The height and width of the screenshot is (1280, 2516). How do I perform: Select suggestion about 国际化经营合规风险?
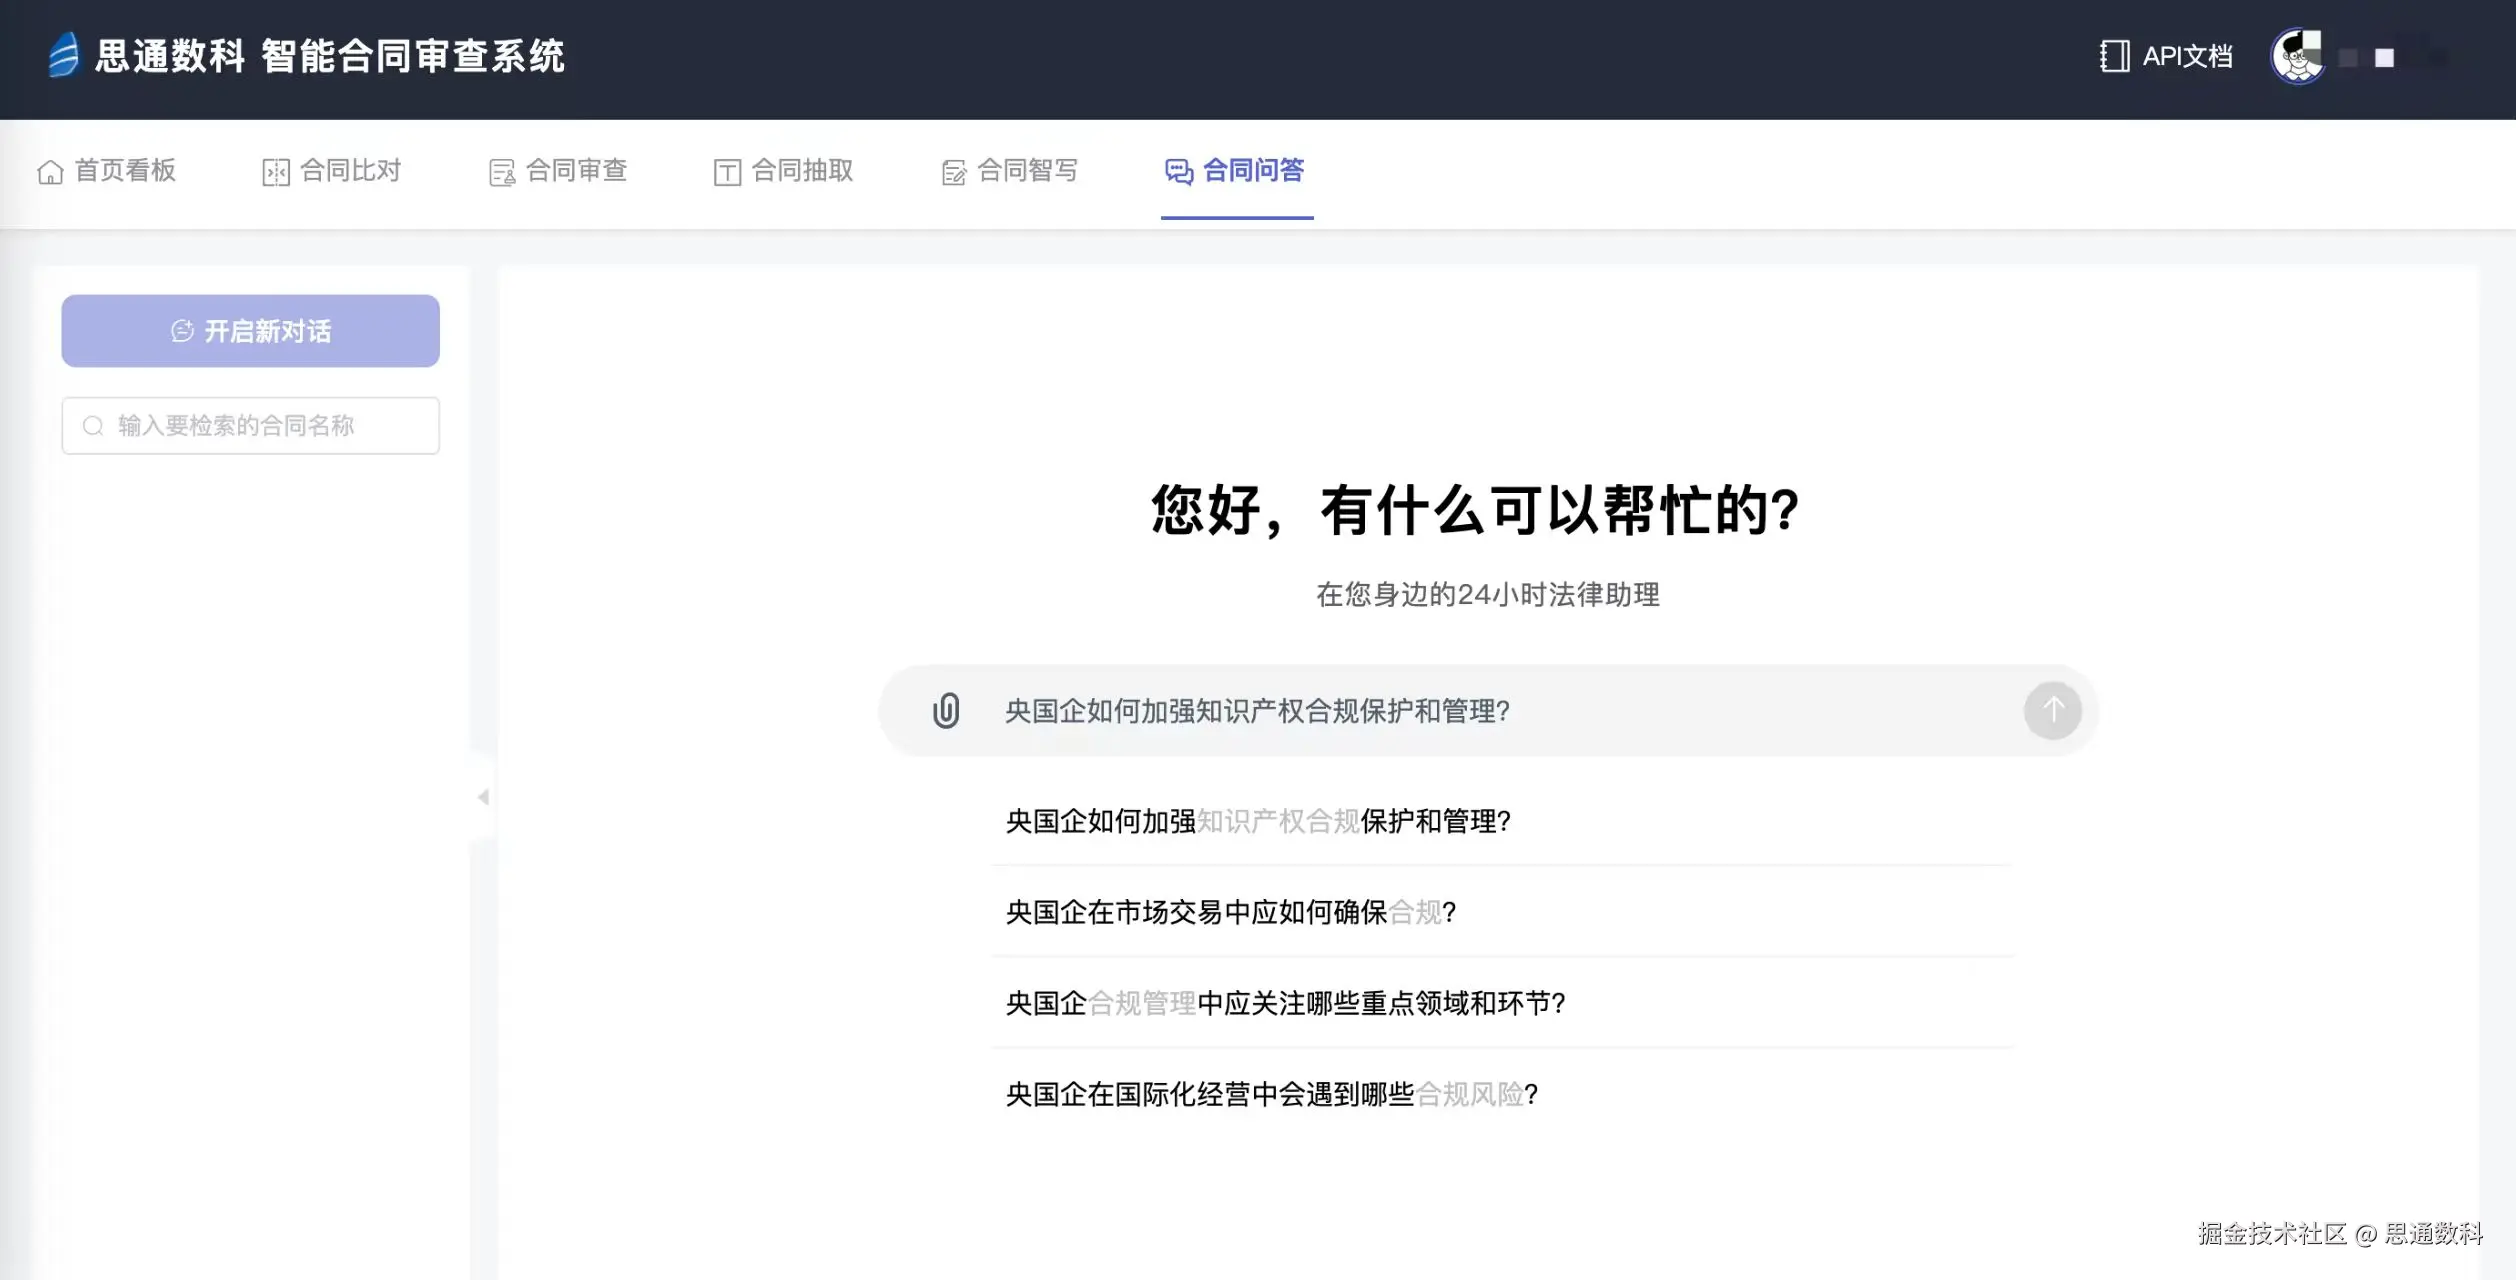click(x=1271, y=1094)
